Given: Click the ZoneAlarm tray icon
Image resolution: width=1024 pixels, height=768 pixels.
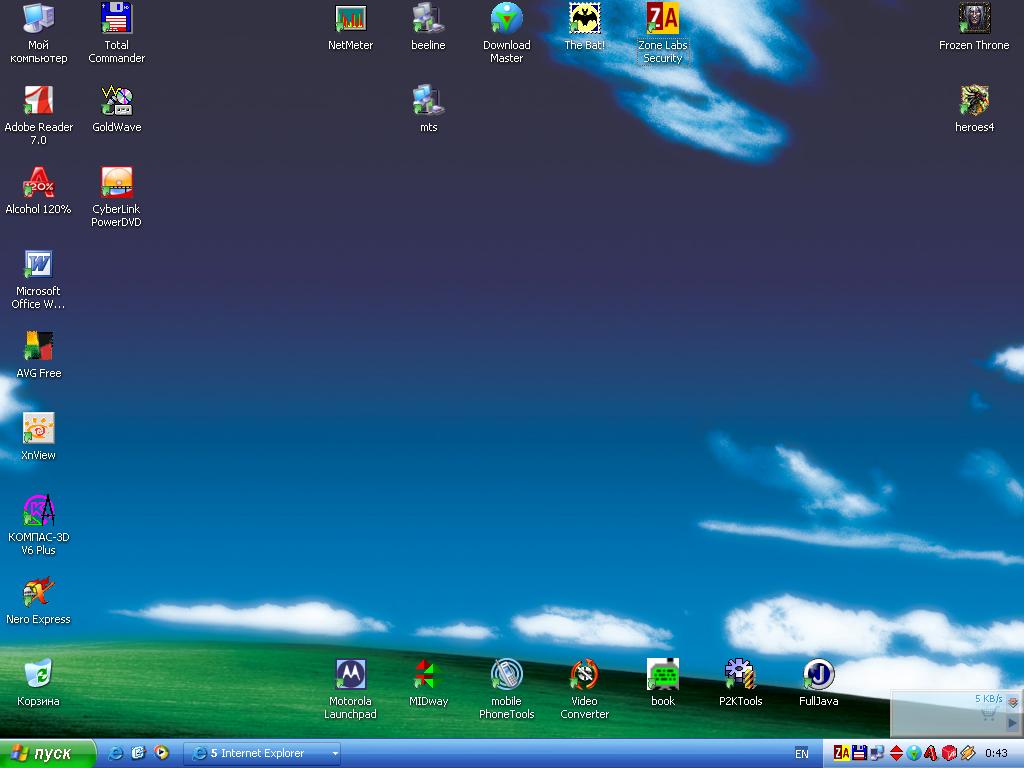Looking at the screenshot, I should click(x=842, y=753).
